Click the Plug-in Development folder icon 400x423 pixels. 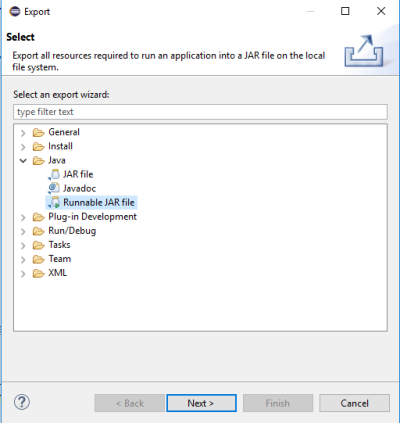pyautogui.click(x=38, y=217)
